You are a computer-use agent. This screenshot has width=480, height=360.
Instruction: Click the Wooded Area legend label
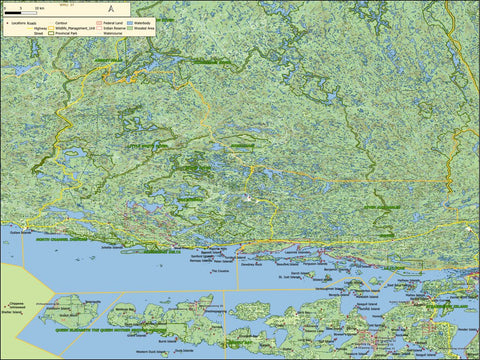click(144, 28)
